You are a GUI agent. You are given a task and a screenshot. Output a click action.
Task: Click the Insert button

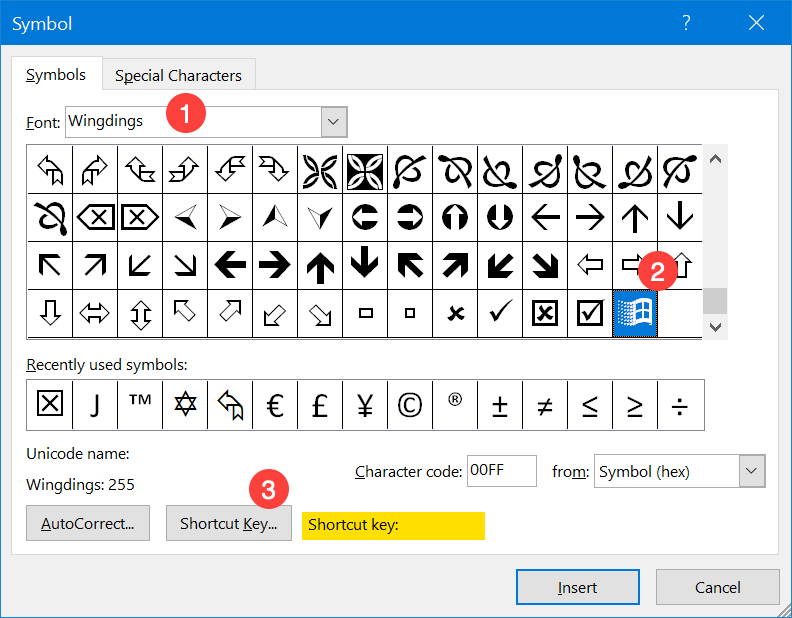tap(577, 587)
